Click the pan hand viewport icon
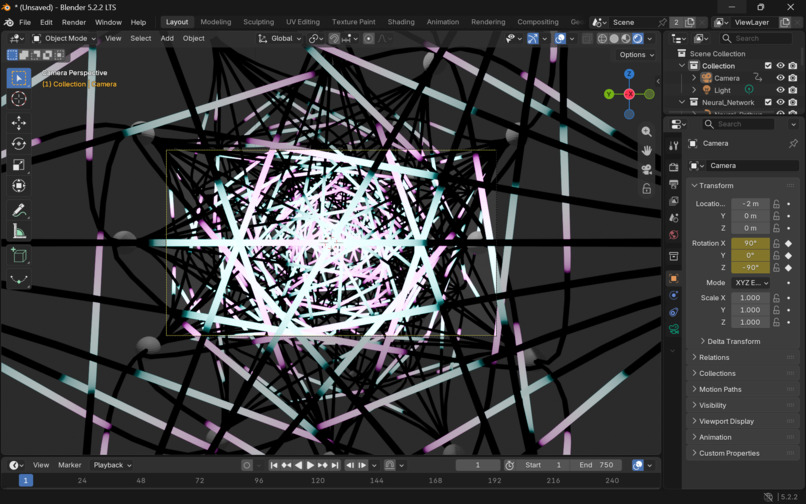 pos(647,151)
